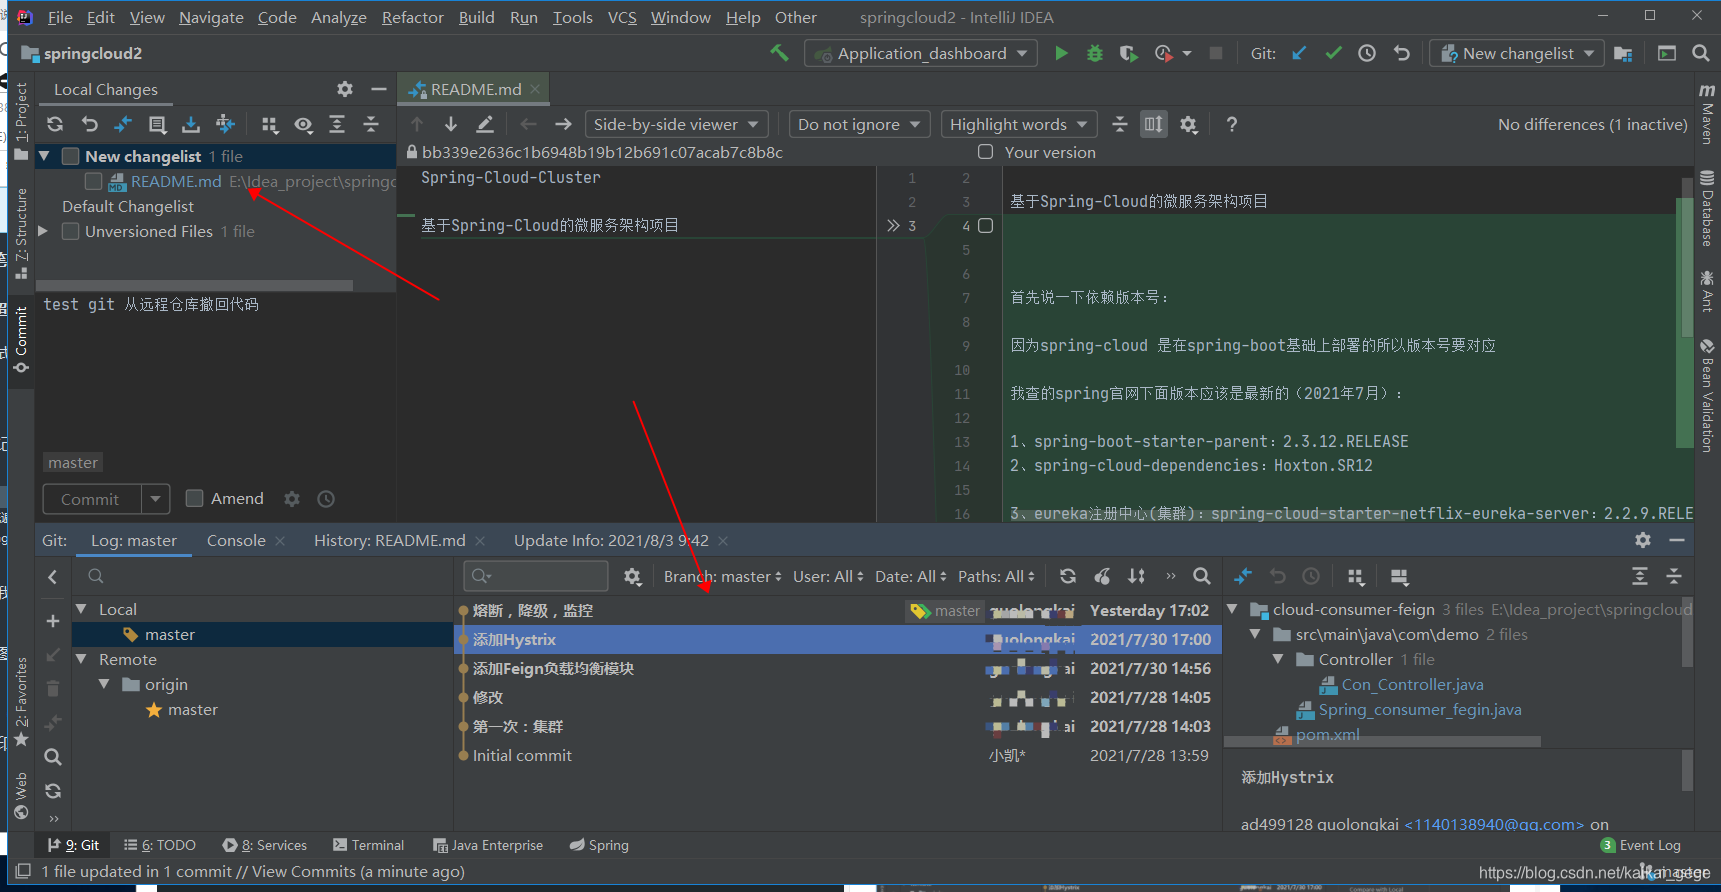Image resolution: width=1721 pixels, height=892 pixels.
Task: Click the Git update project arrow icon
Action: pyautogui.click(x=1299, y=53)
